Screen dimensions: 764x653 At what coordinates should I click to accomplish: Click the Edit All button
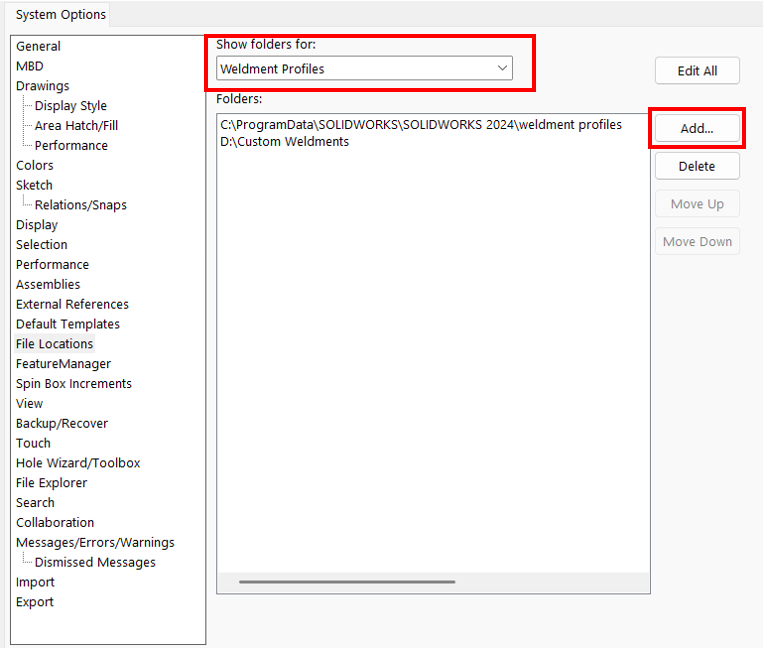697,71
